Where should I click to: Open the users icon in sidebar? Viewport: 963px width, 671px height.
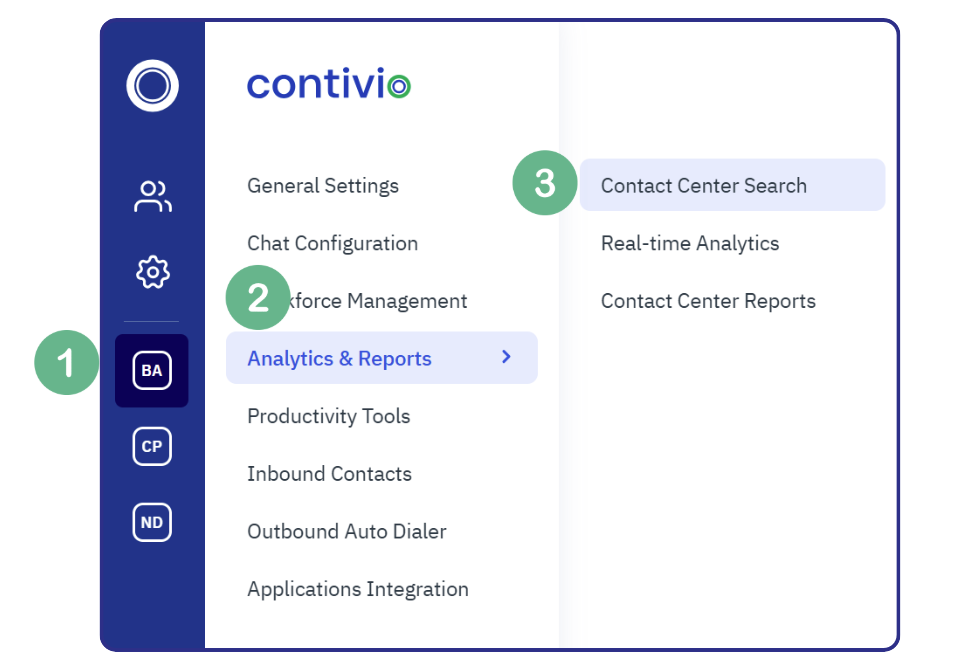(152, 196)
